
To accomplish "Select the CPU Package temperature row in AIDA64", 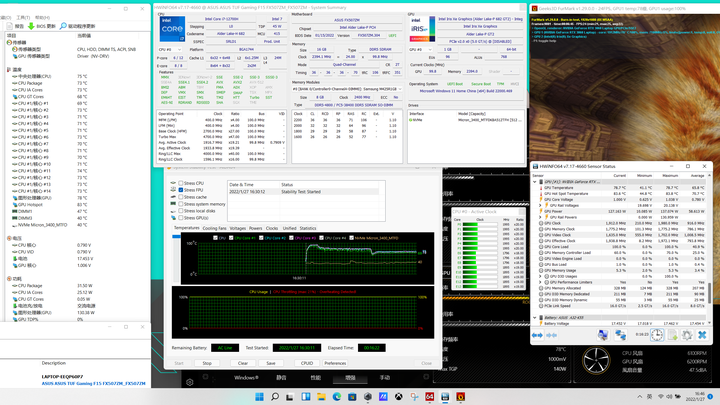I will [x=76, y=83].
